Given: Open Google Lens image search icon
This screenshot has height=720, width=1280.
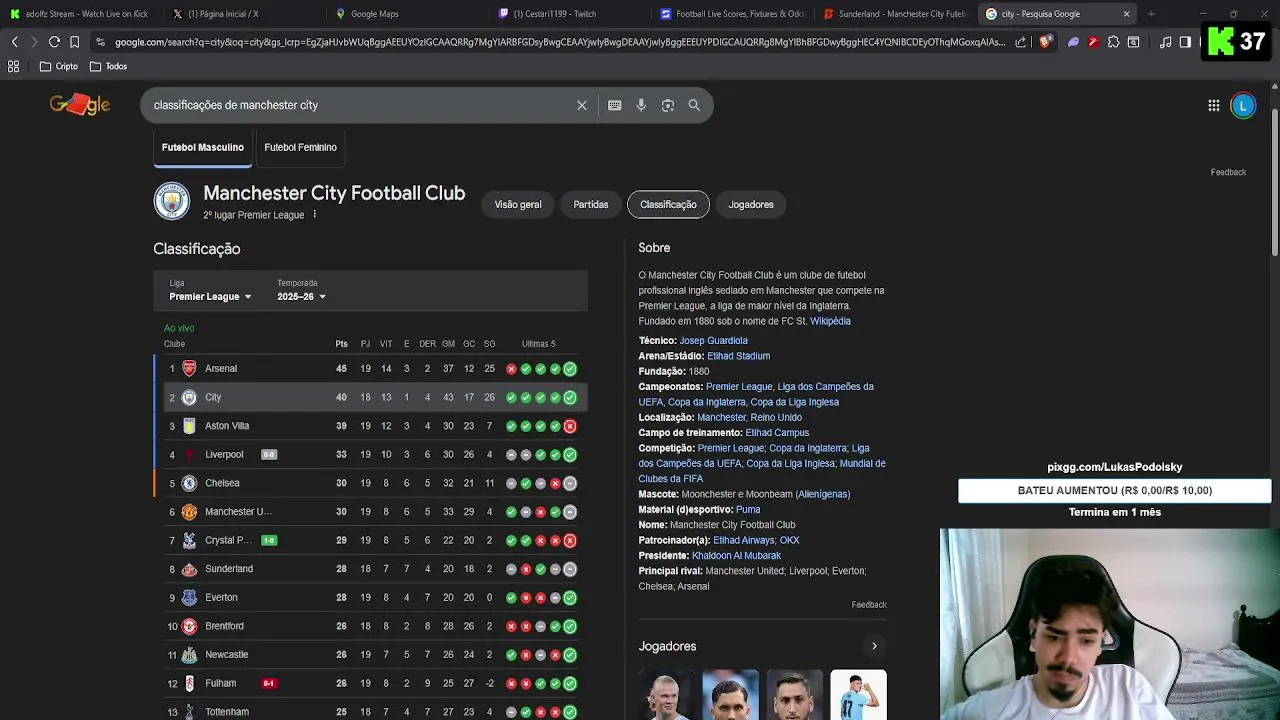Looking at the screenshot, I should click(668, 105).
